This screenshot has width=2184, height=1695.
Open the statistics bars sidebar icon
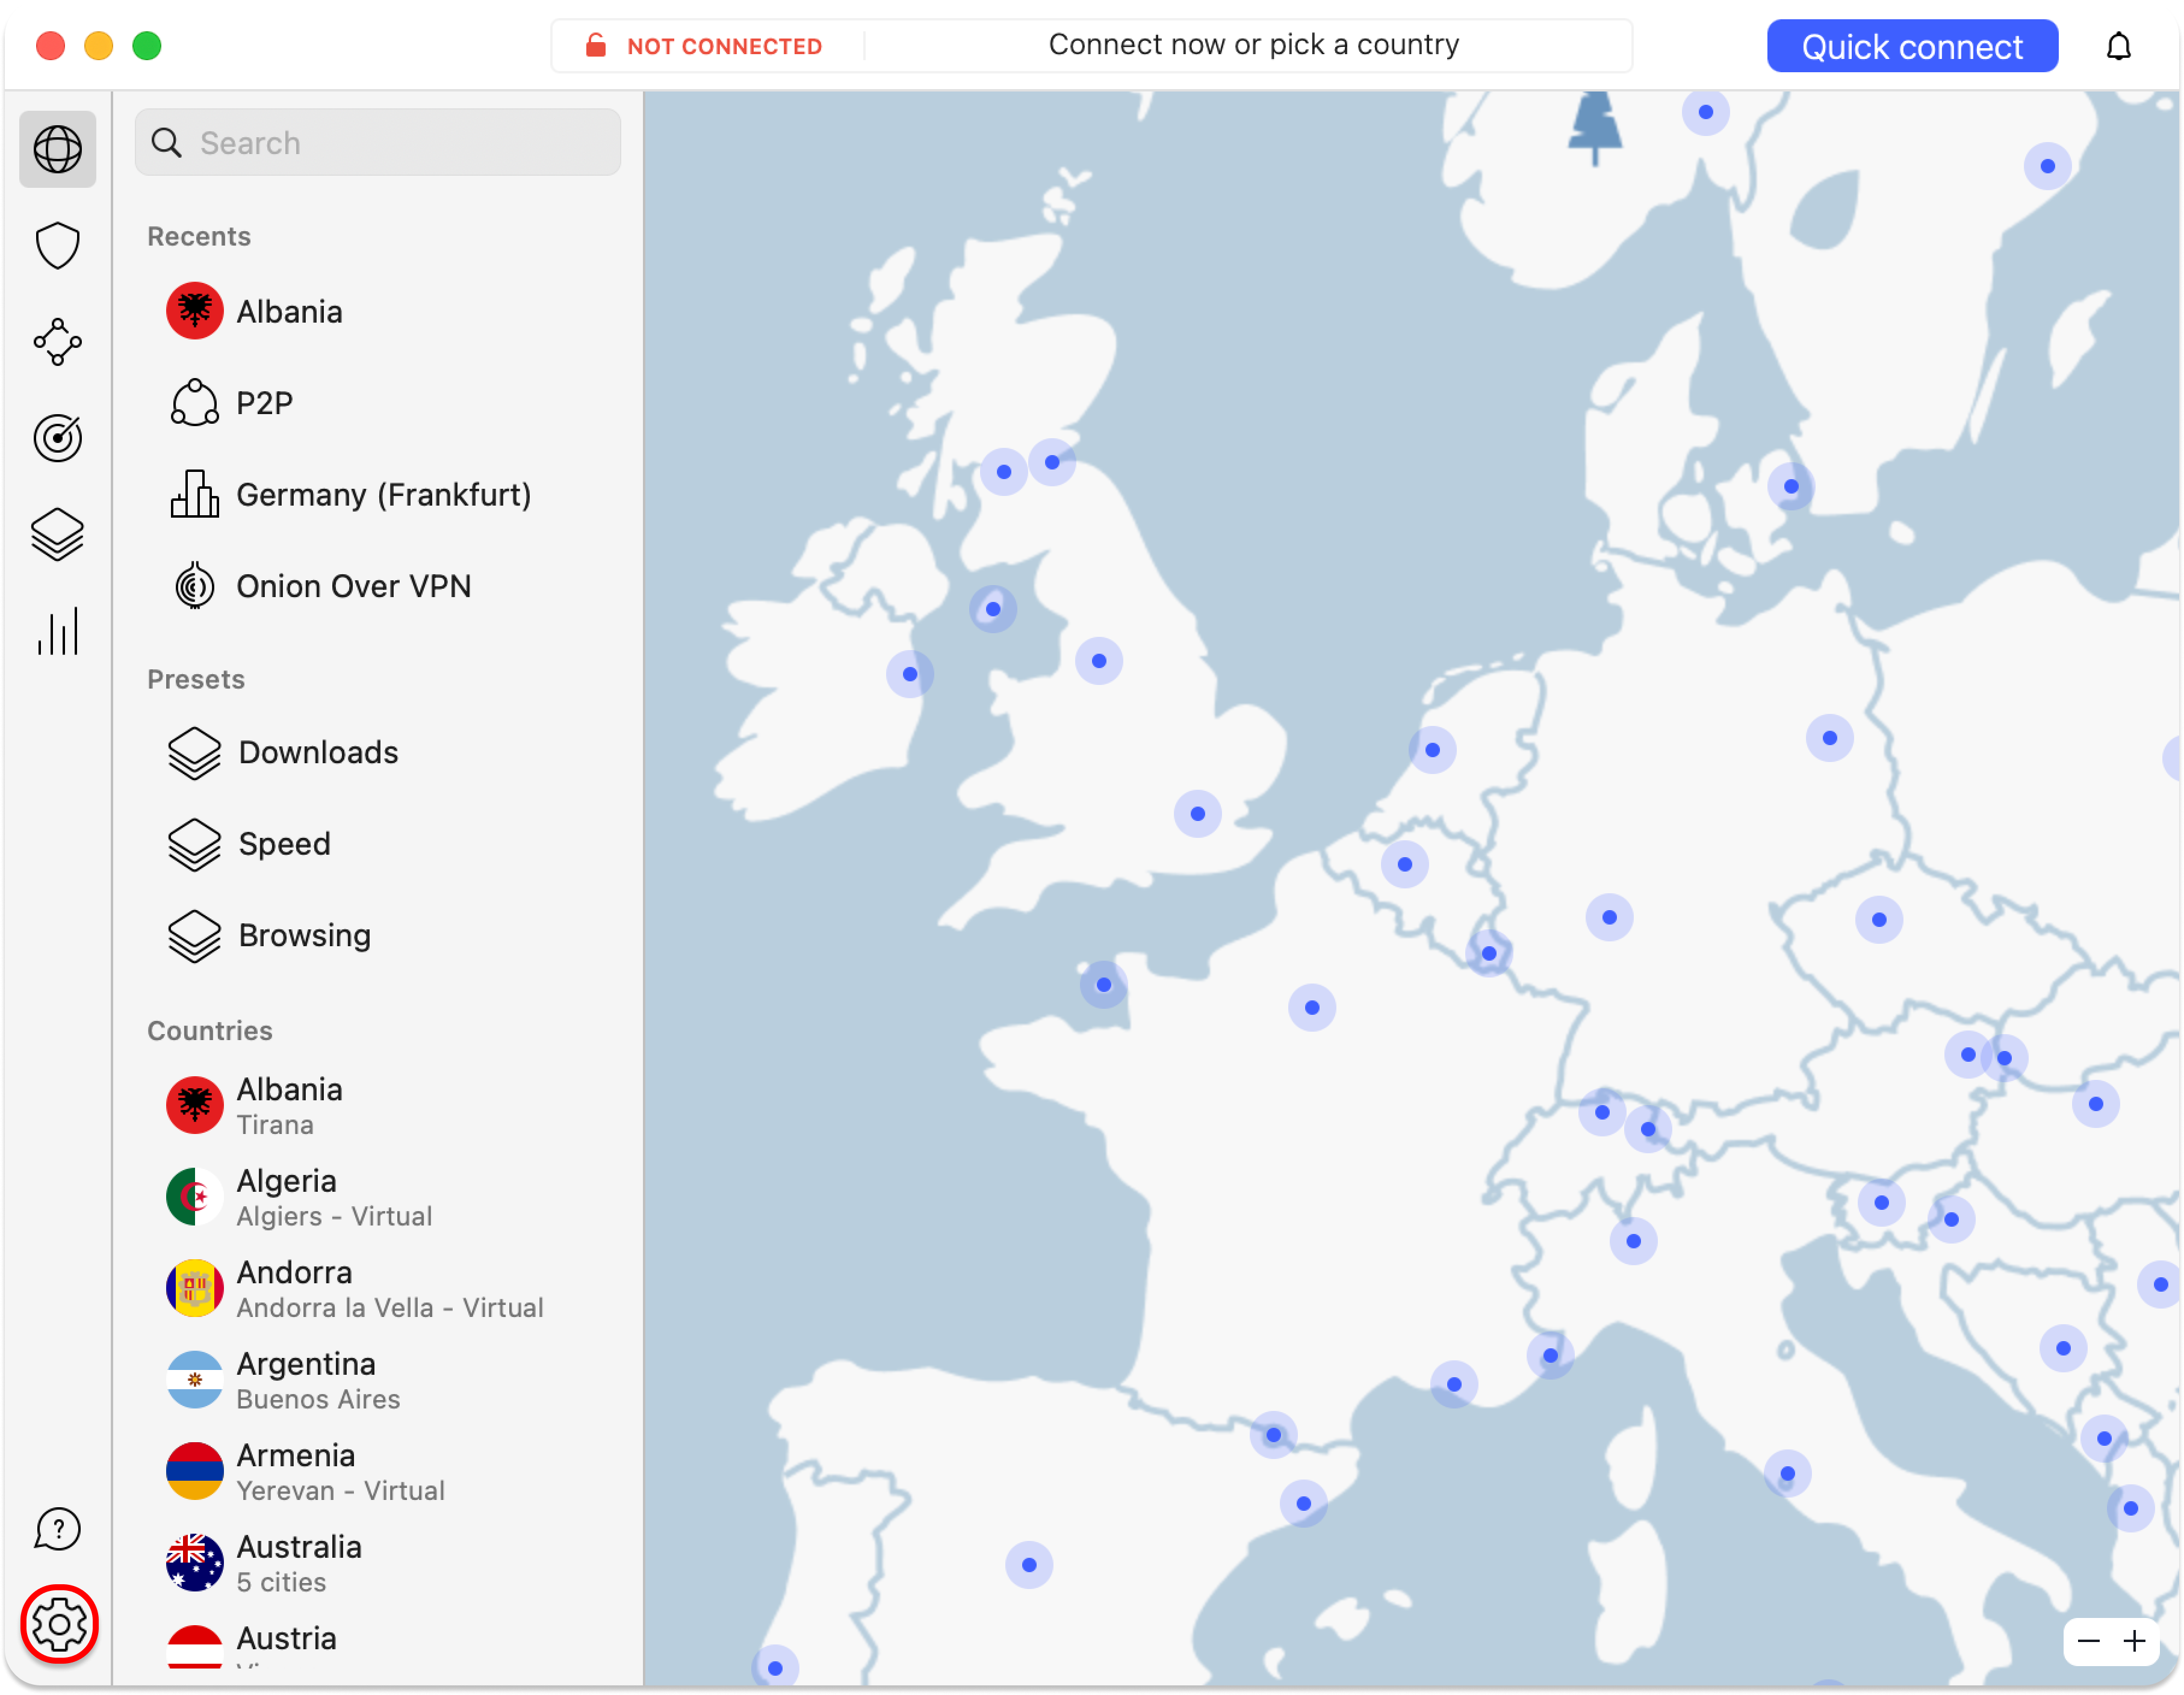click(x=57, y=631)
